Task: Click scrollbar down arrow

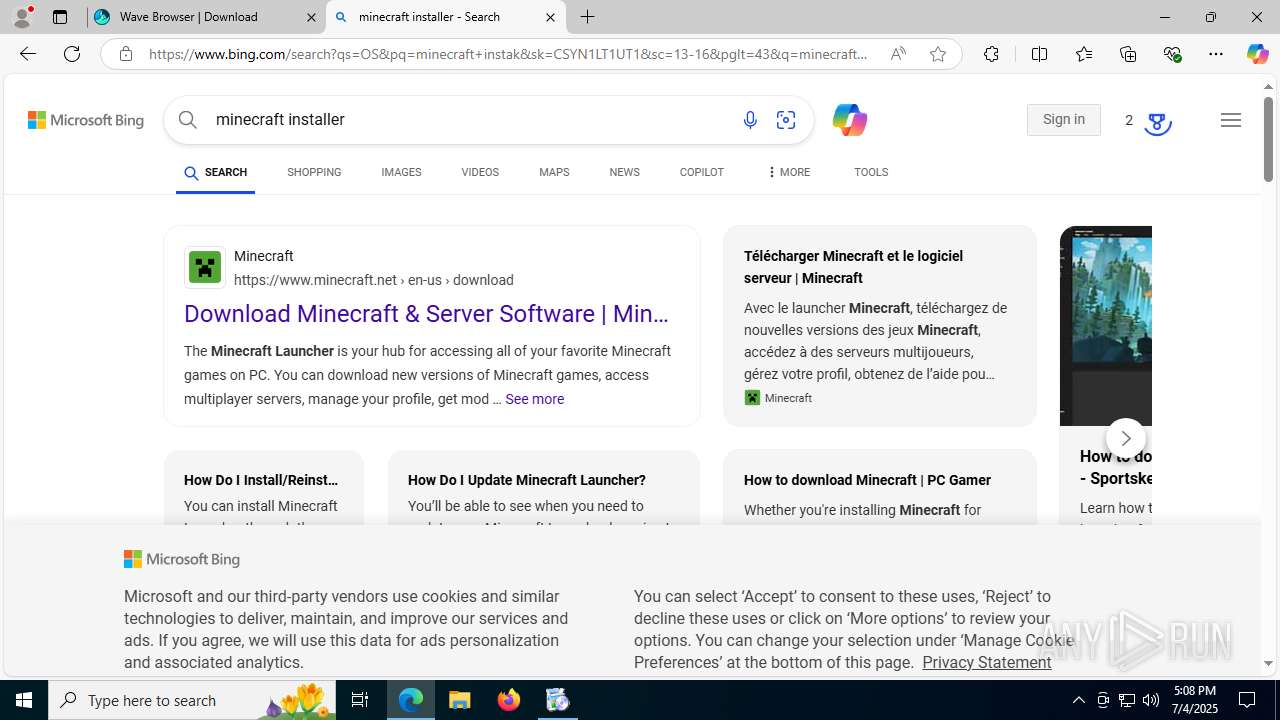Action: pos(1268,663)
